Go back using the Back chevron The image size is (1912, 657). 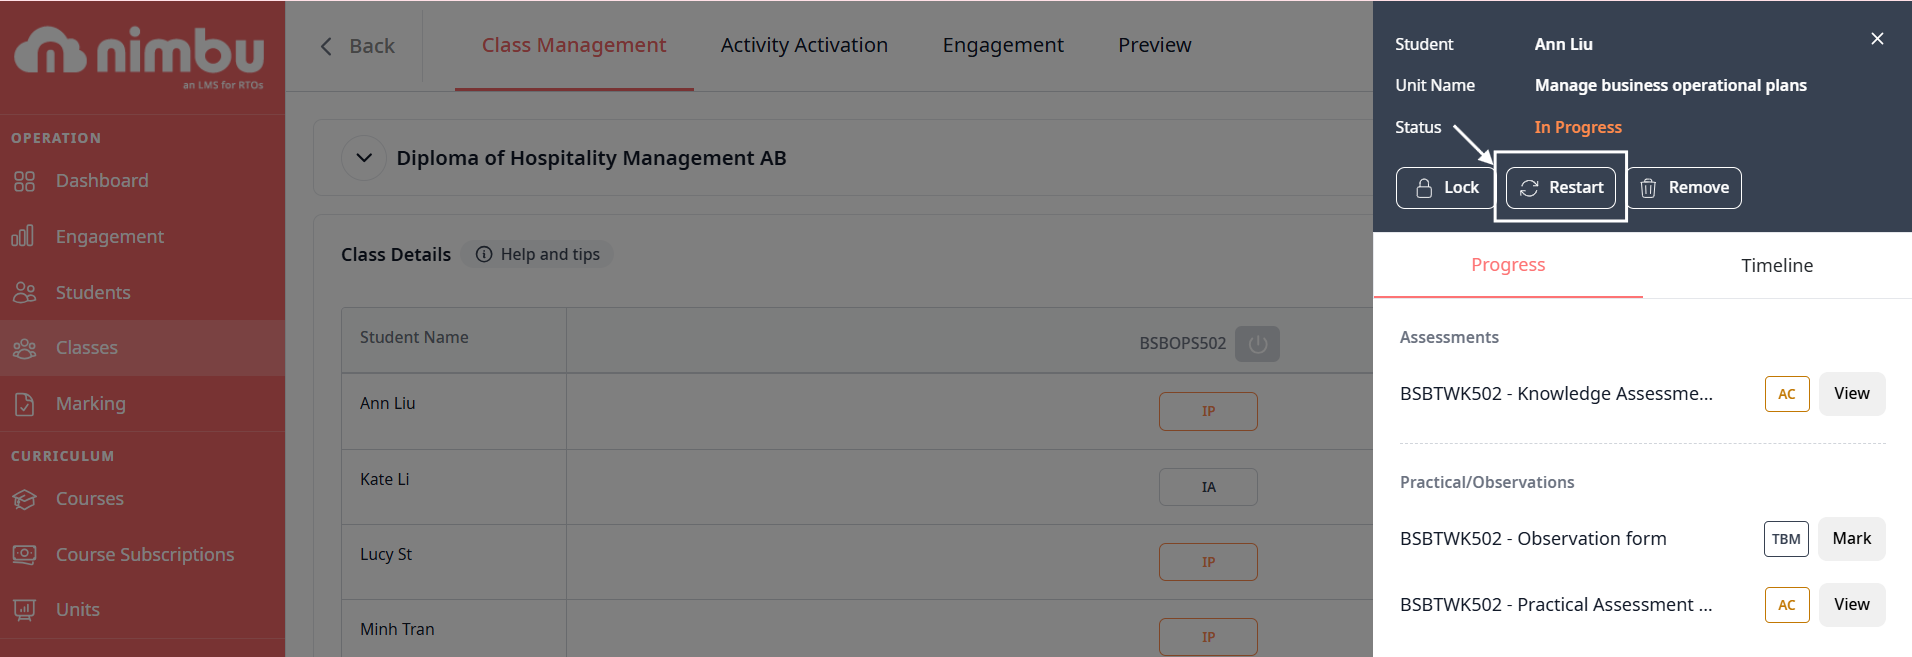point(327,46)
